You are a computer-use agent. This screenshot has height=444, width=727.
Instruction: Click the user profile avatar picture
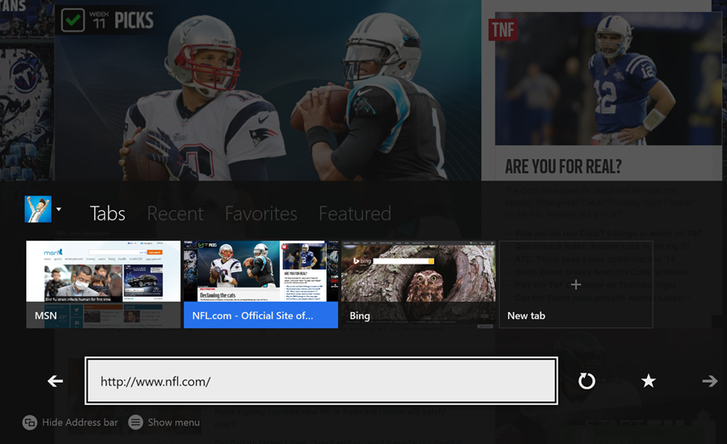37,209
